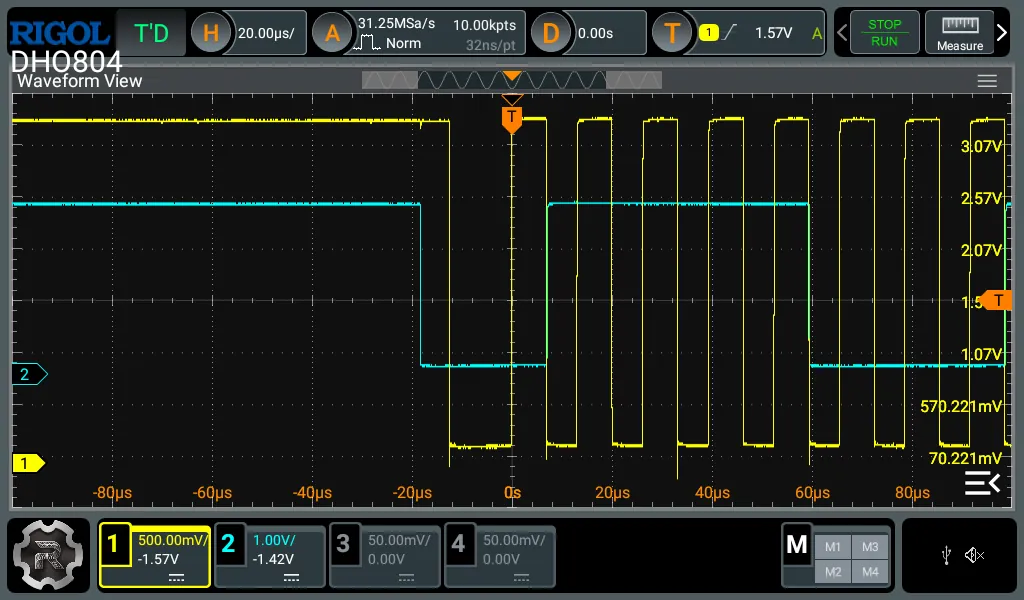
Task: Open the Measure menu
Action: point(959,33)
